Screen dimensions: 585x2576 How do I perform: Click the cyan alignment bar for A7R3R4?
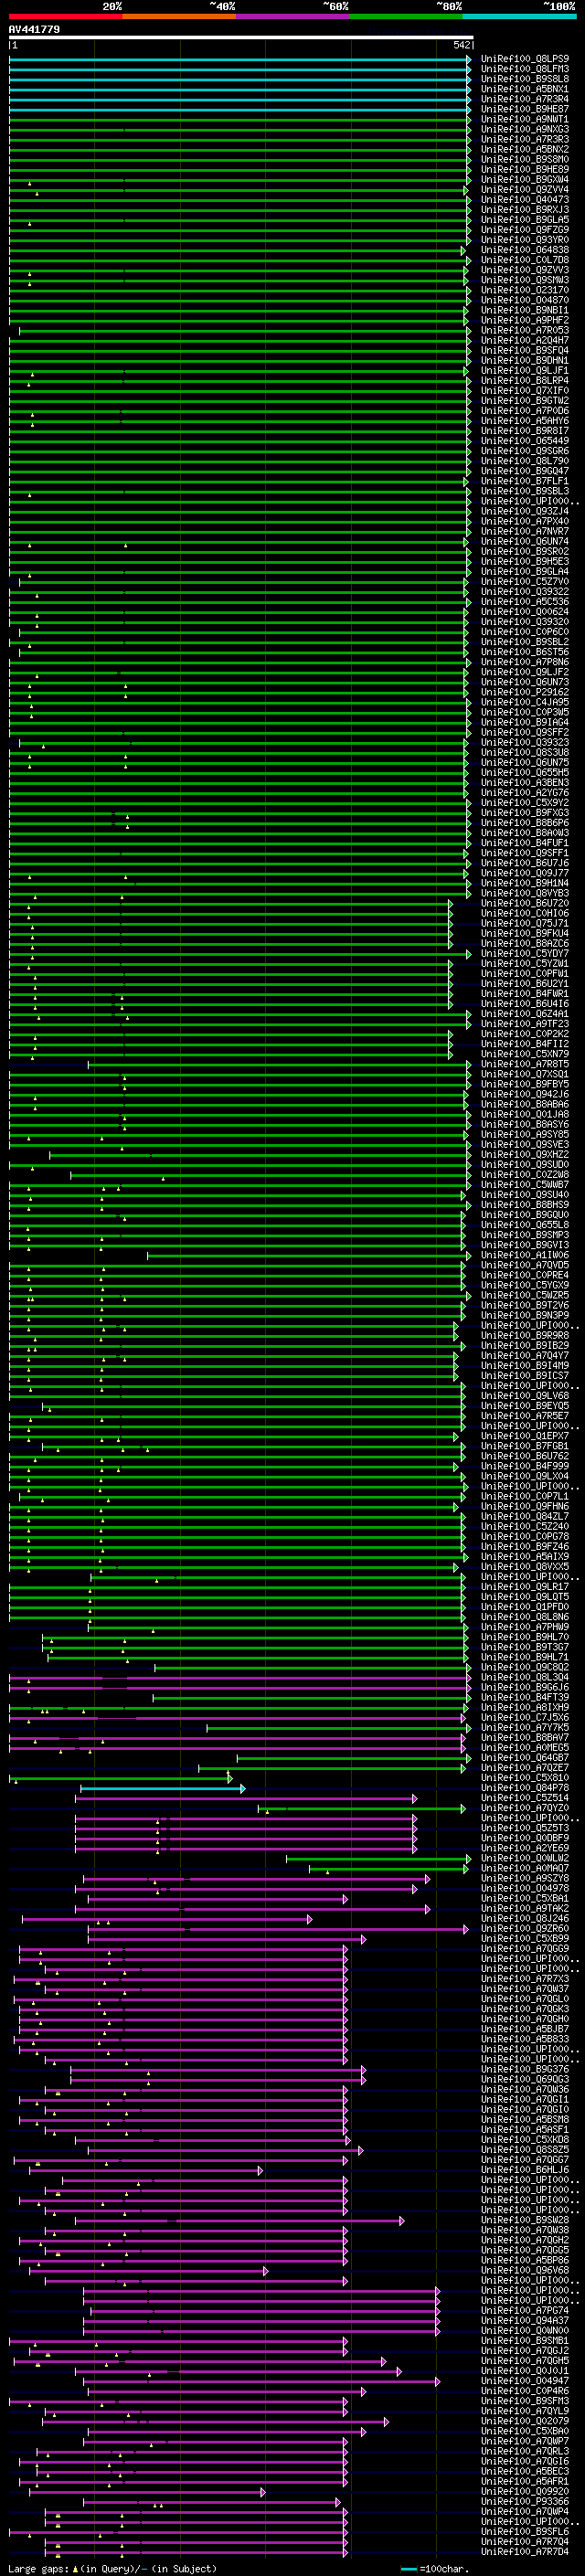click(x=240, y=99)
